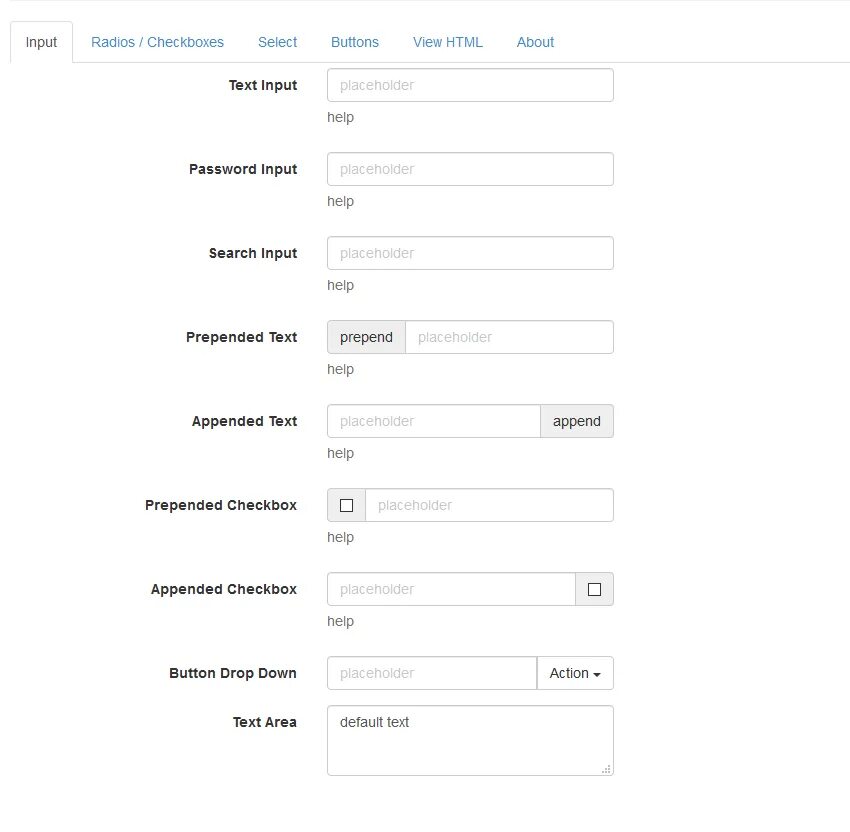Focus the Prepended Checkbox text field
The image size is (850, 832).
pos(489,506)
